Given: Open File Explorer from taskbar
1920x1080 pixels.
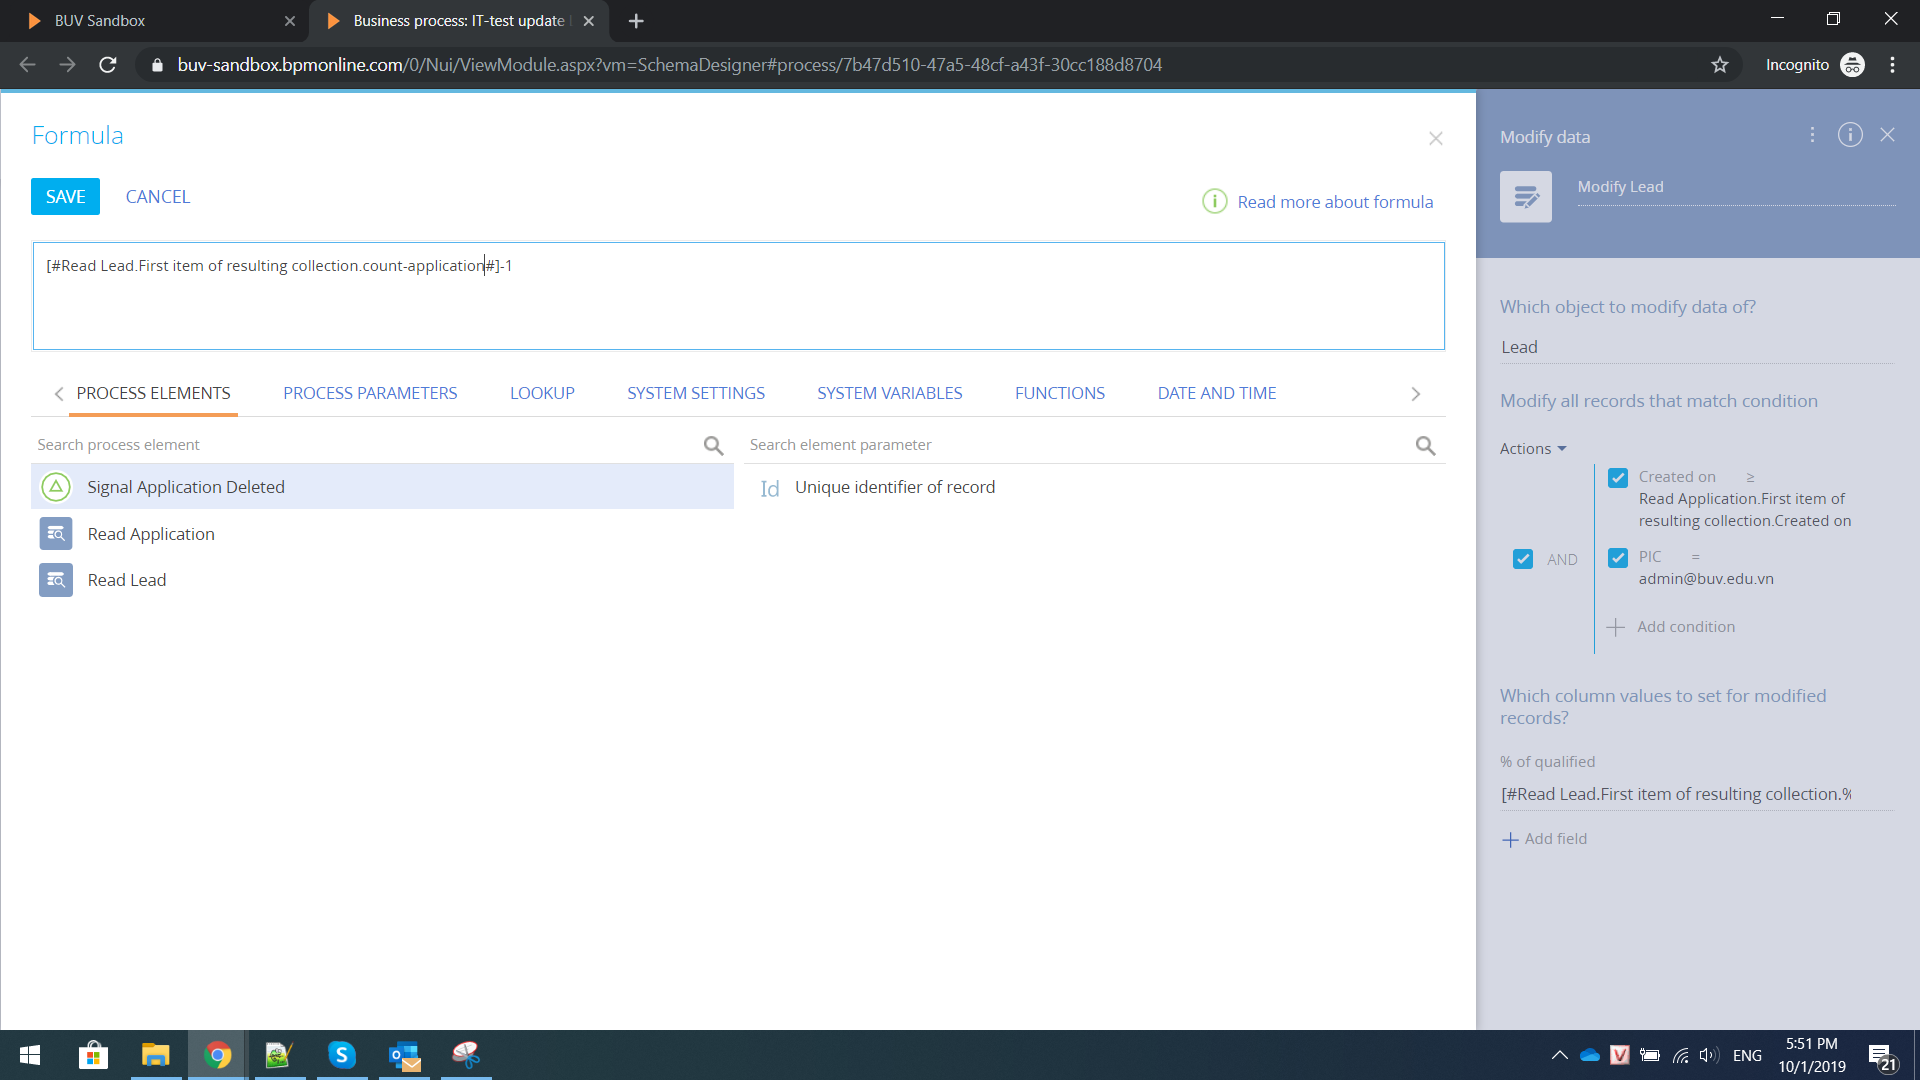Looking at the screenshot, I should click(x=155, y=1055).
